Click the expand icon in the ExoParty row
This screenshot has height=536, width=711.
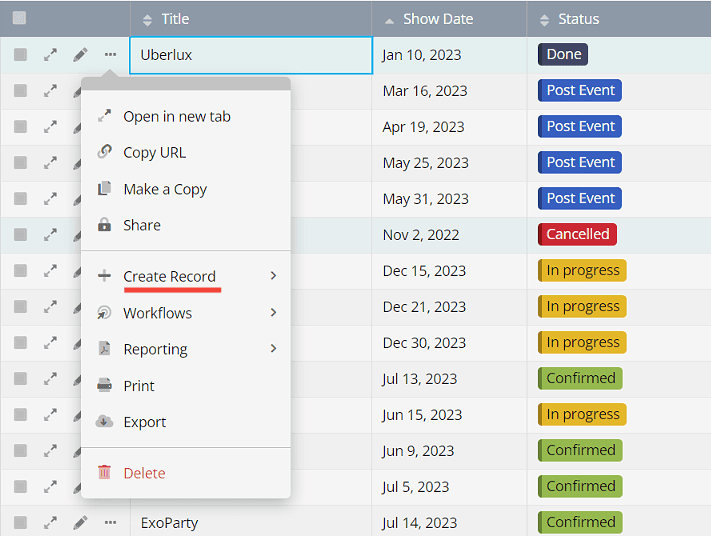[x=50, y=522]
